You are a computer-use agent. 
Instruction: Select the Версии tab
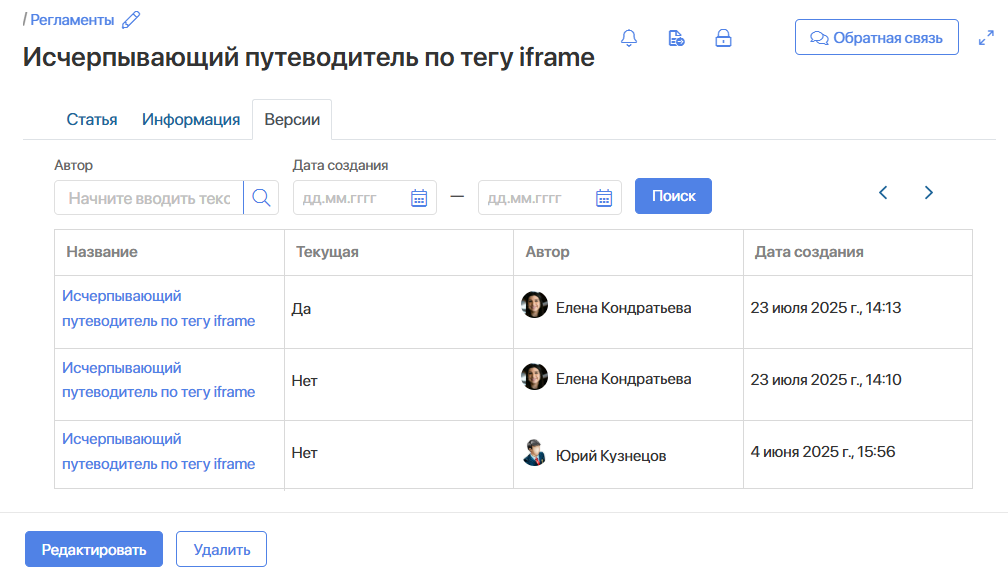[x=292, y=120]
